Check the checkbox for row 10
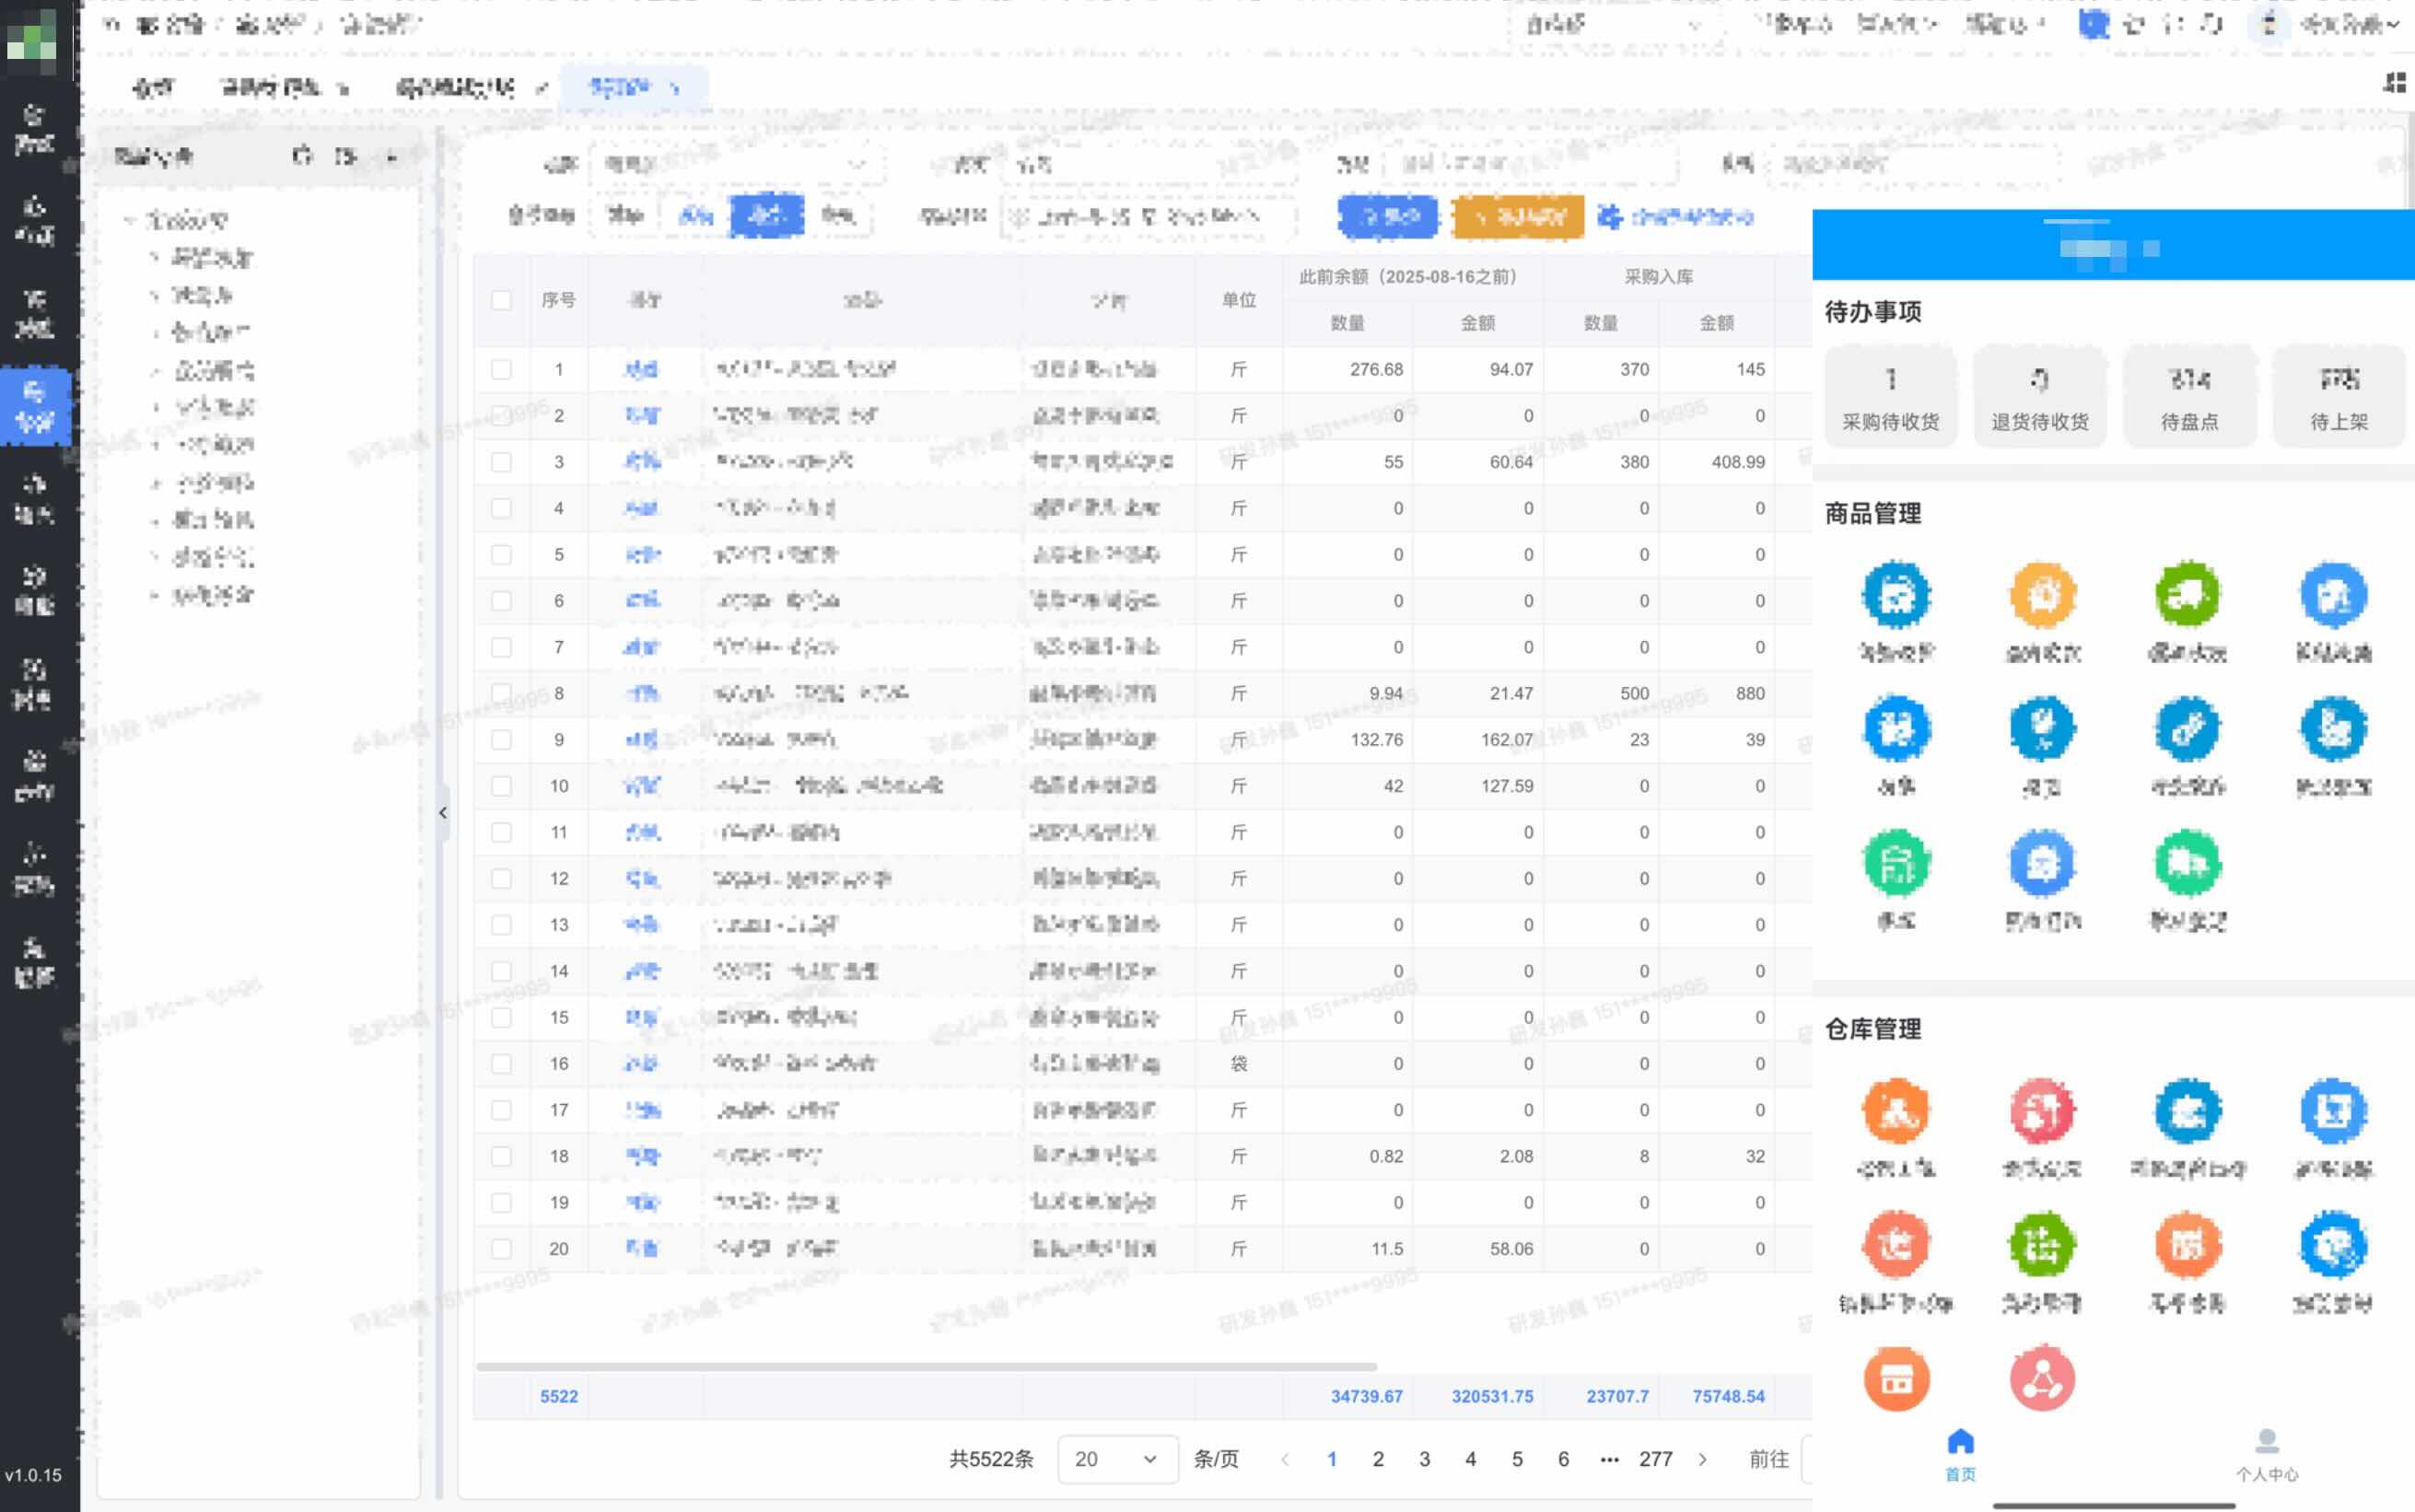The width and height of the screenshot is (2415, 1512). [x=501, y=786]
